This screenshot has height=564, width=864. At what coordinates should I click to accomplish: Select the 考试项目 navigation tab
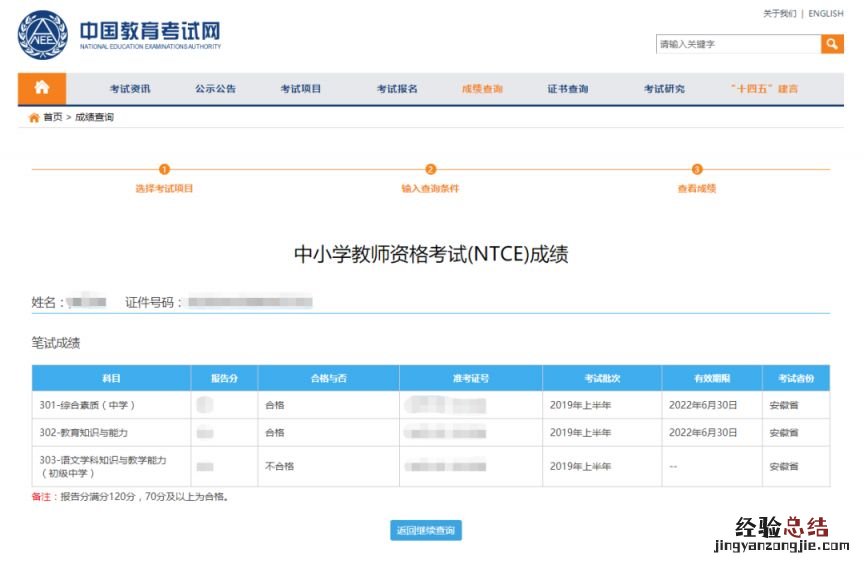coord(301,89)
